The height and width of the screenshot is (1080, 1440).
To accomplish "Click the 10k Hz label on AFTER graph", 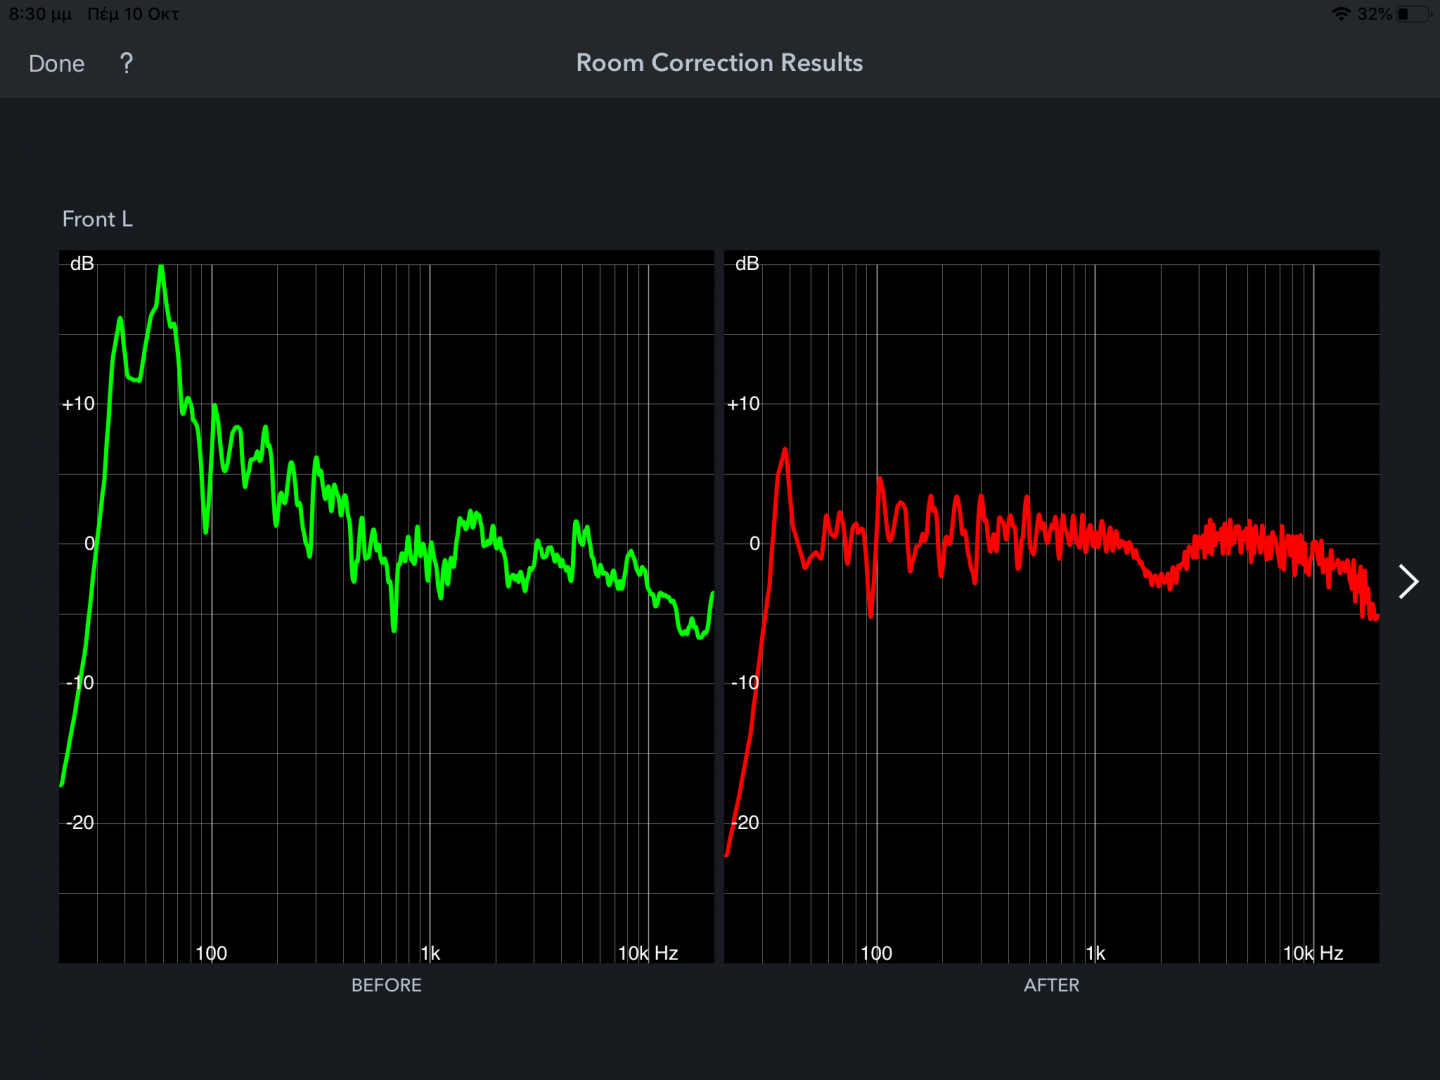I will [1313, 953].
